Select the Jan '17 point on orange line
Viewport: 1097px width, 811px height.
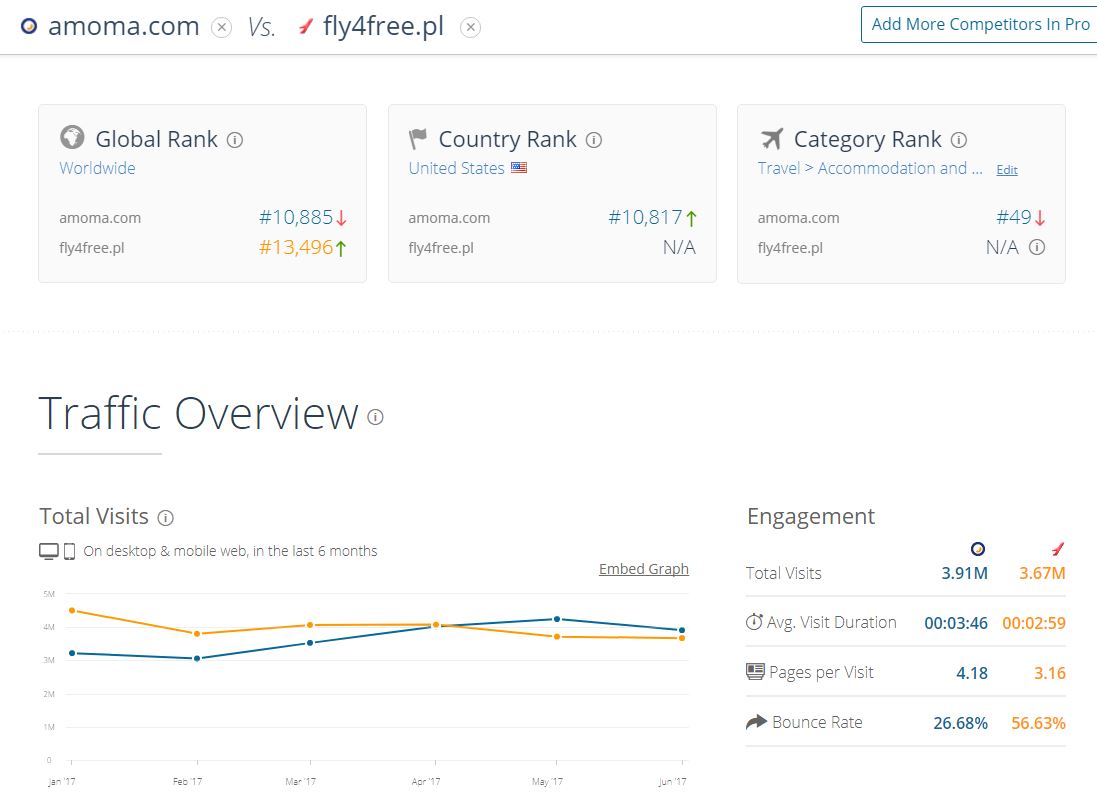pos(72,611)
